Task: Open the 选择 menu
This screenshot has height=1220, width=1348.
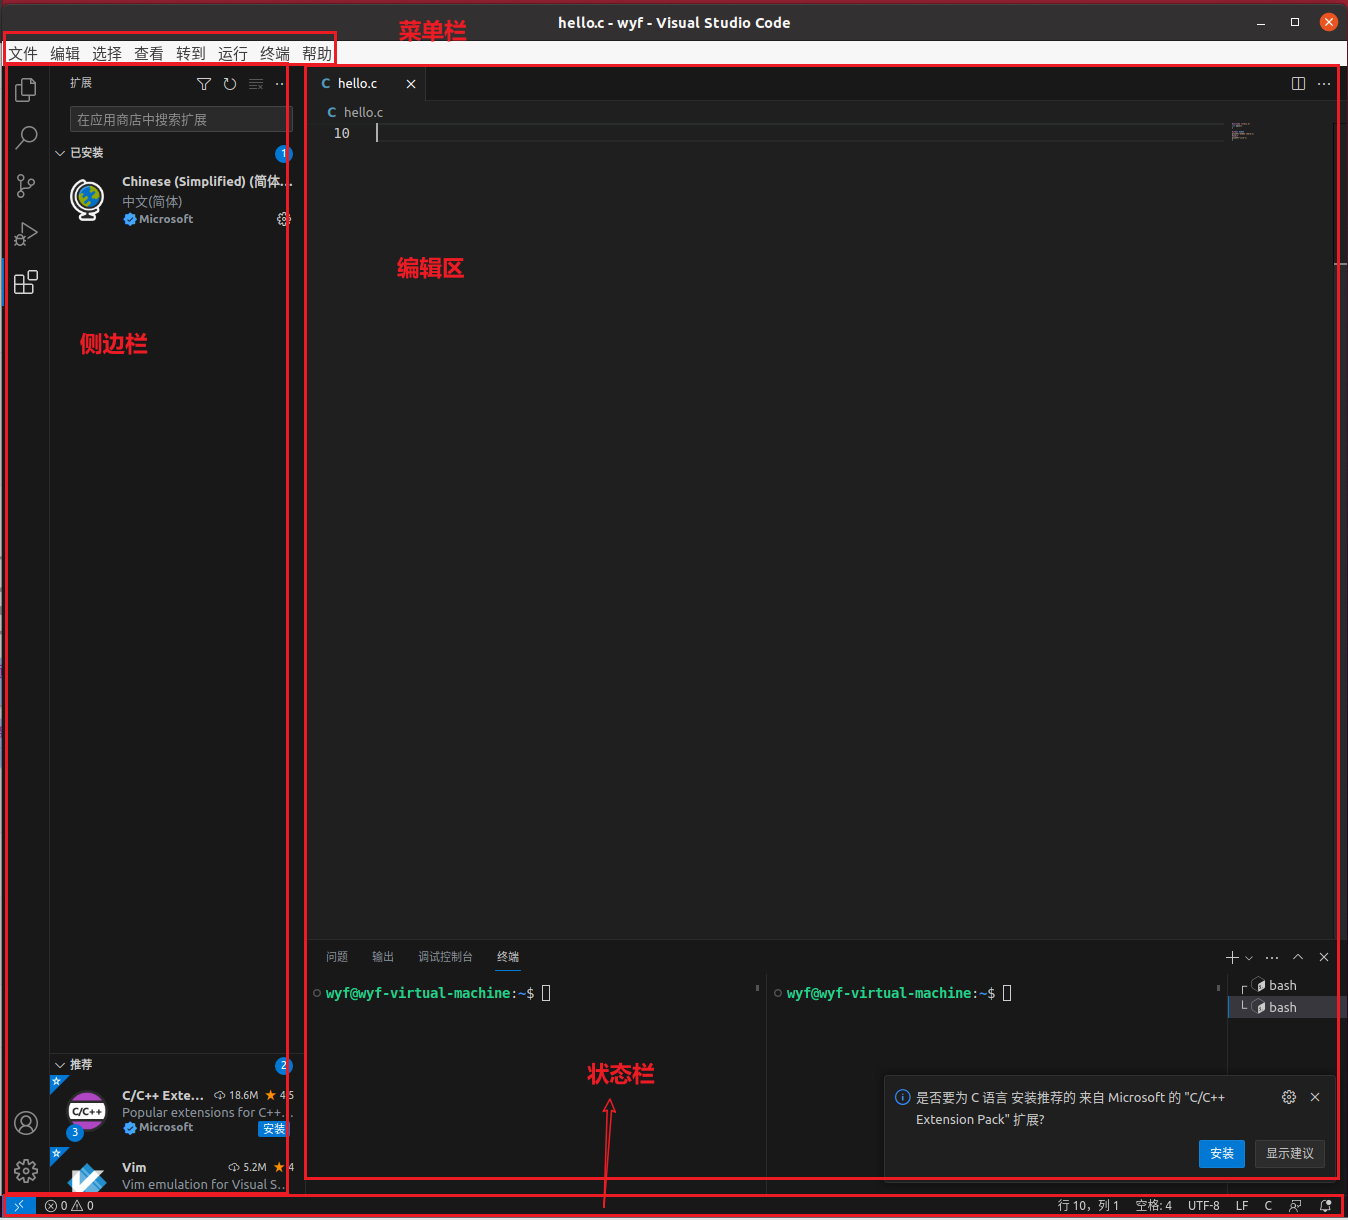Action: coord(107,54)
